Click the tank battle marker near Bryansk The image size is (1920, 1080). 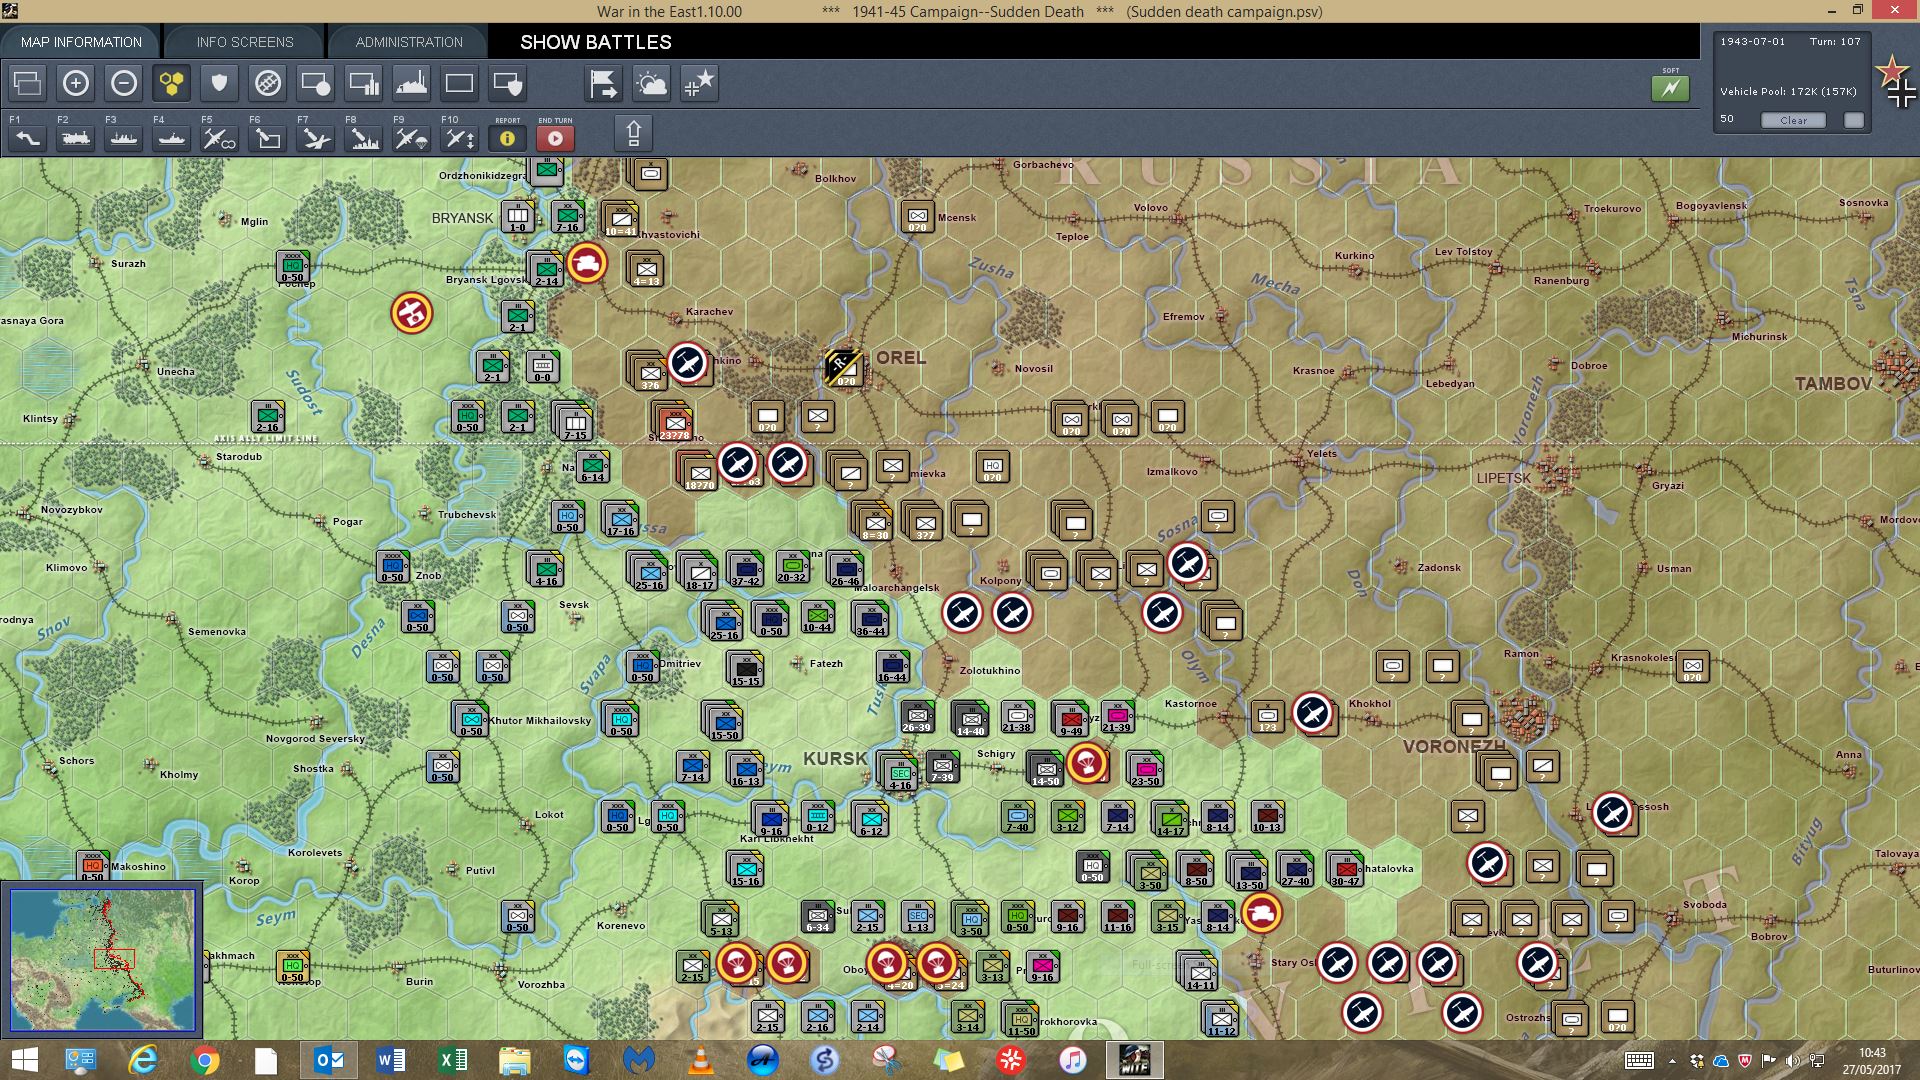pos(587,263)
